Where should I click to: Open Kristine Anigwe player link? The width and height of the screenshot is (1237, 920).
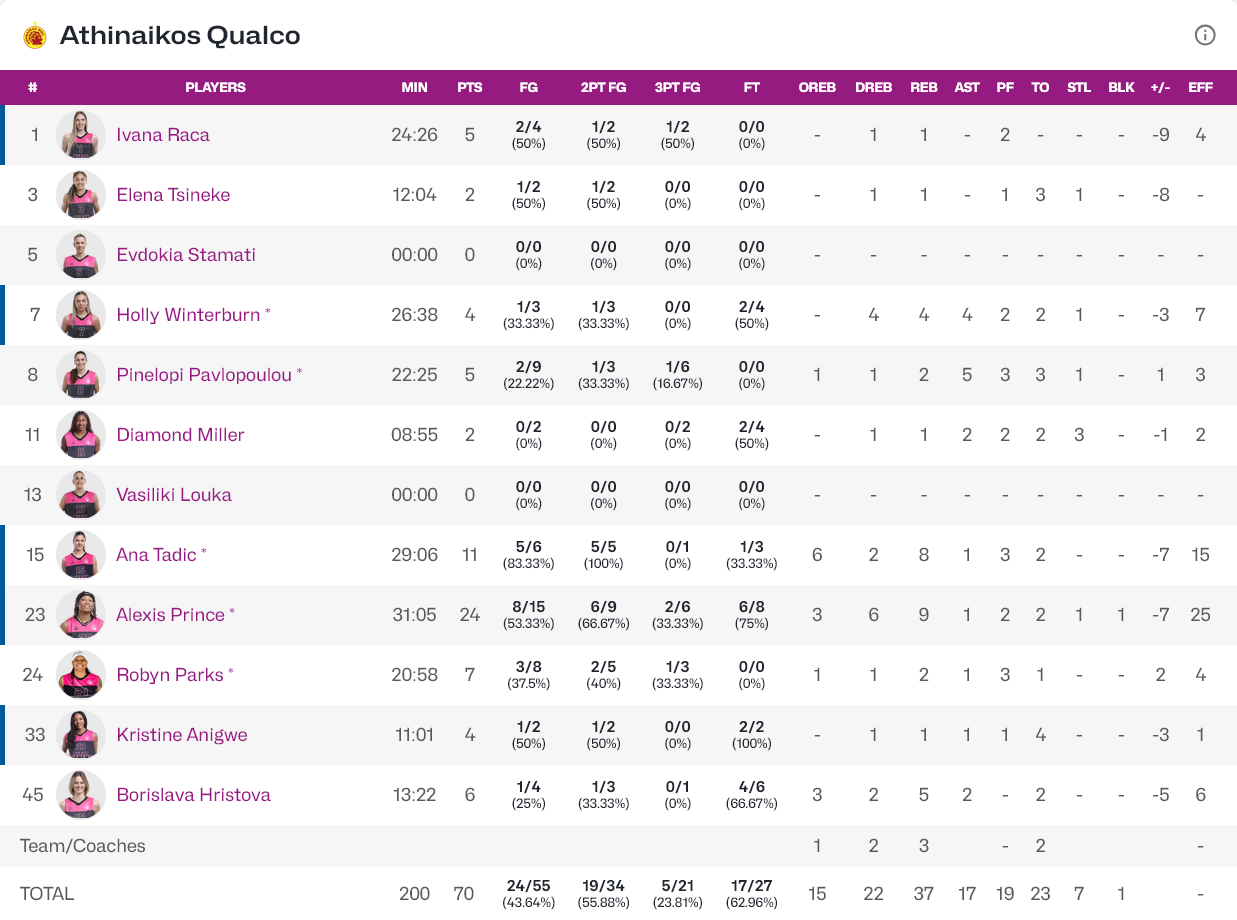click(181, 735)
